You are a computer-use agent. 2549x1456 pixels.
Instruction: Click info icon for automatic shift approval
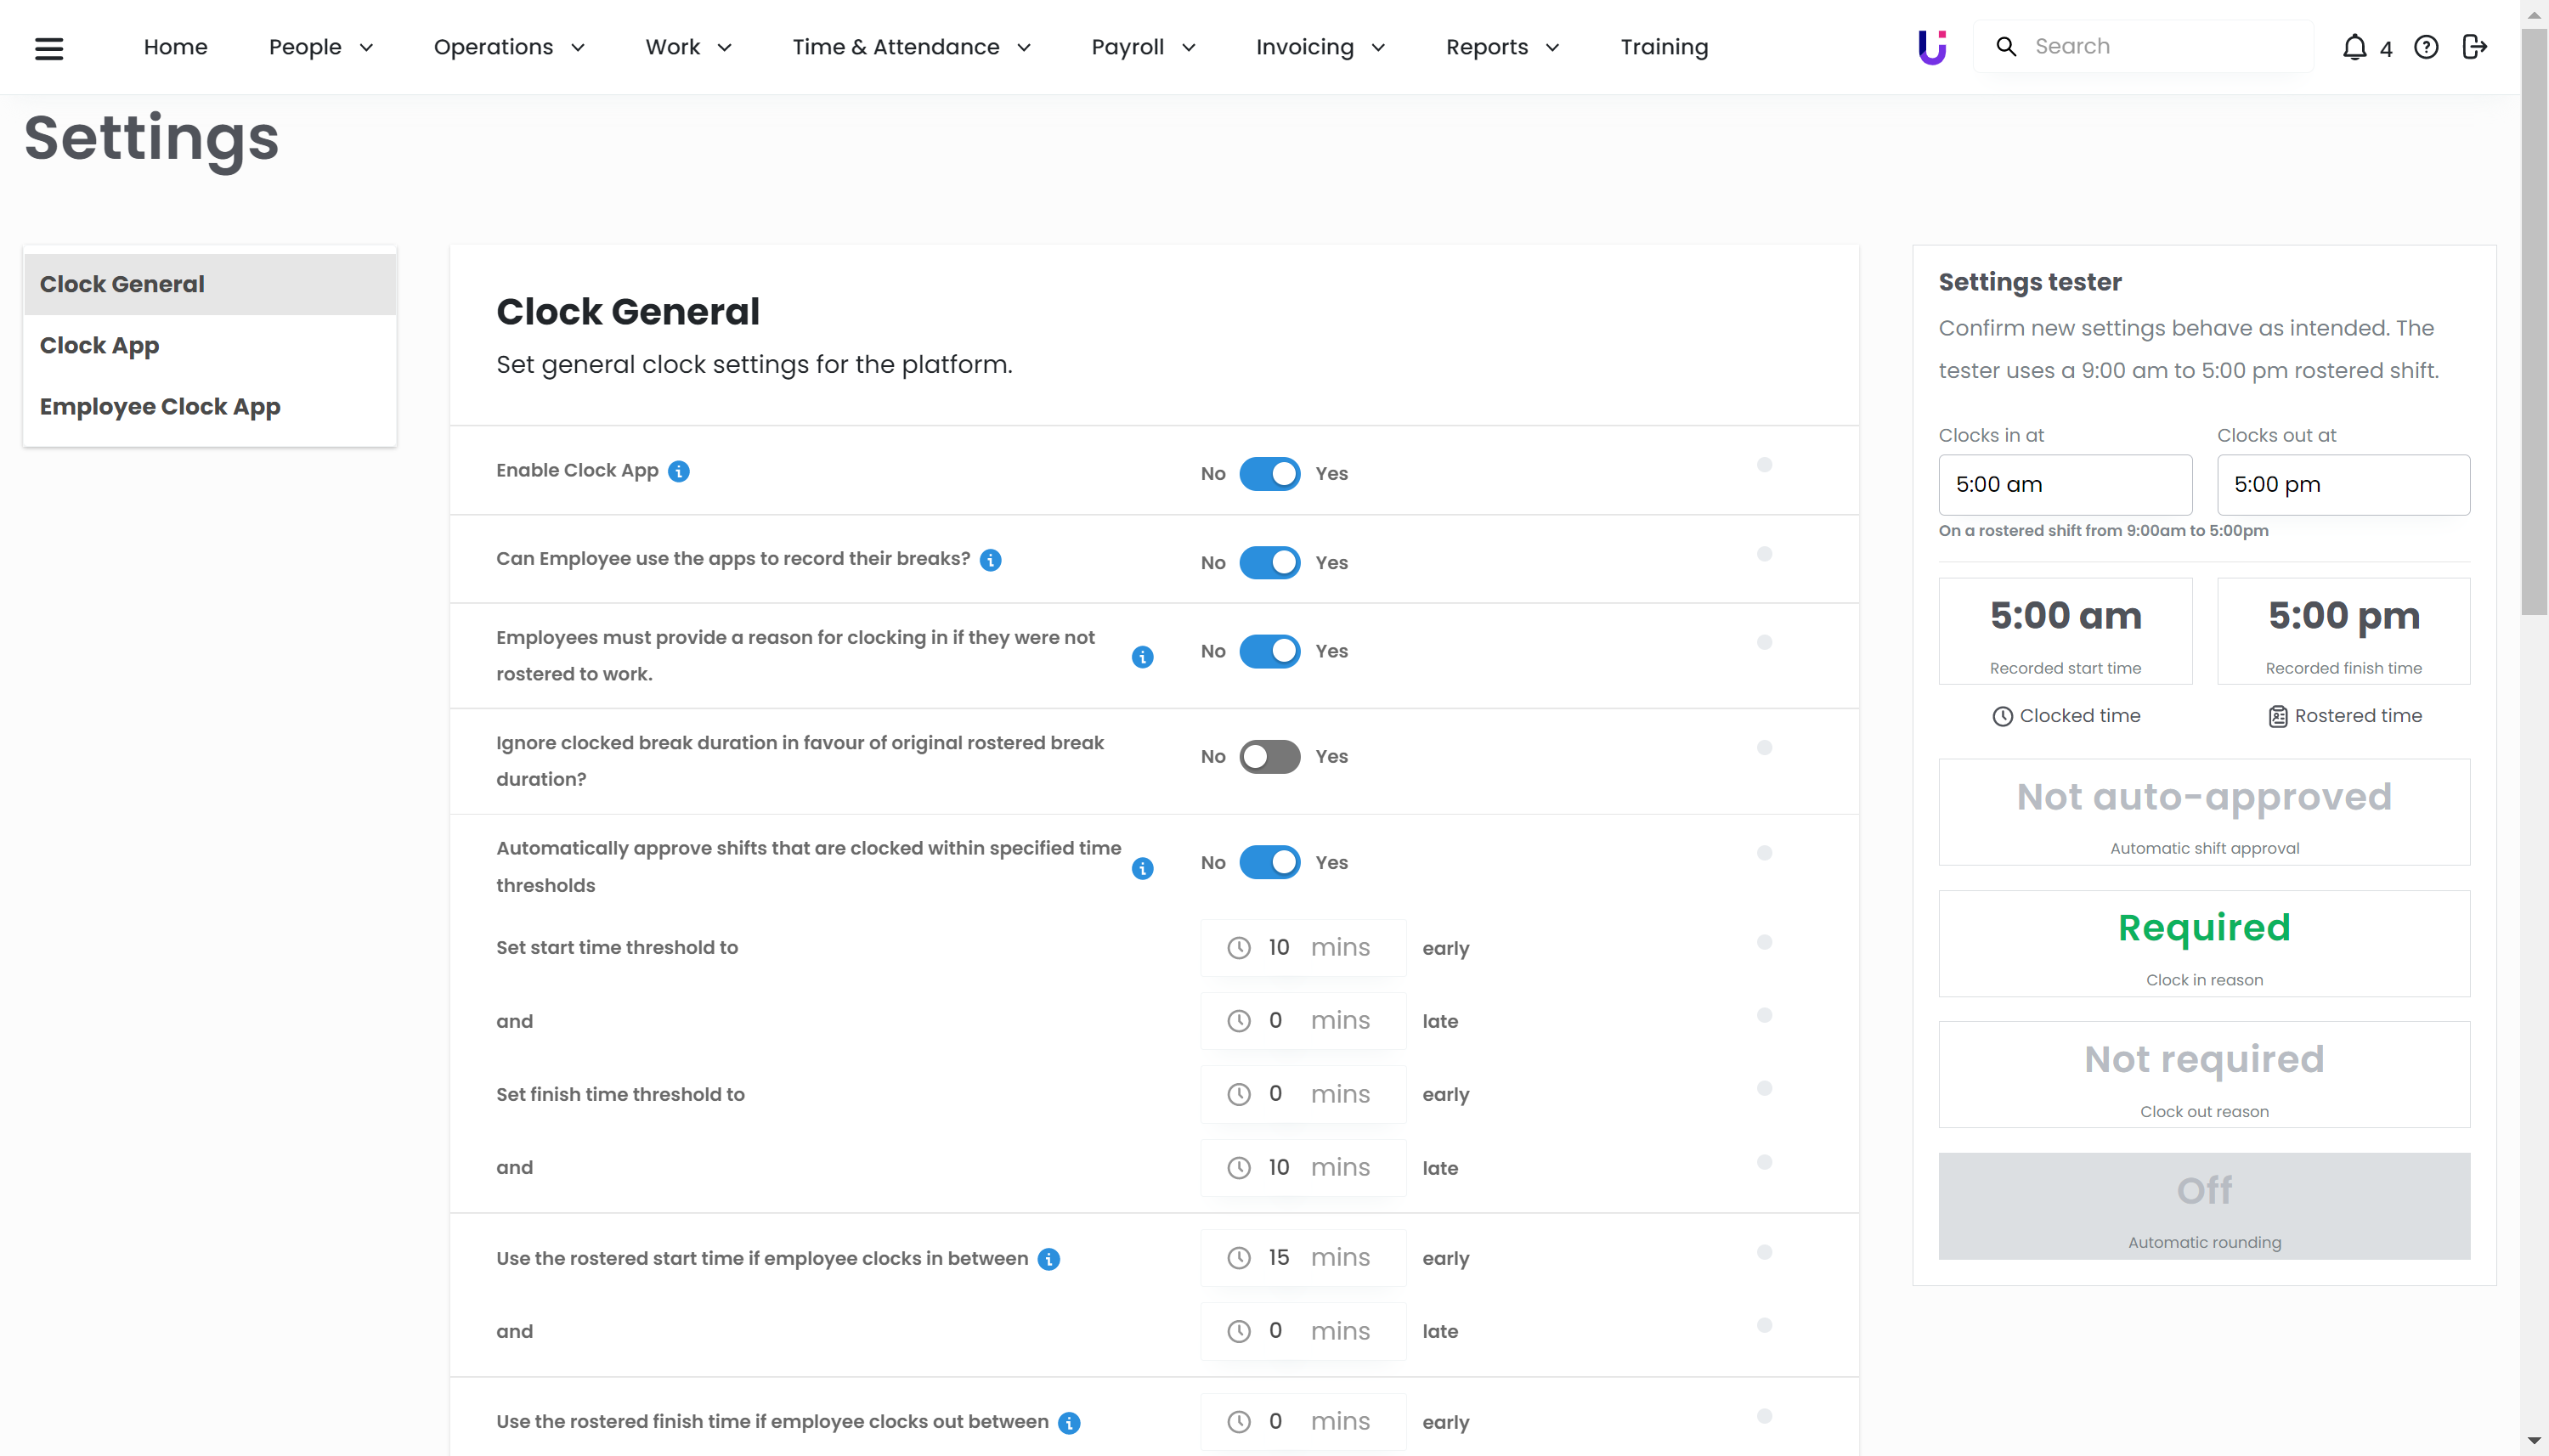pyautogui.click(x=1142, y=868)
